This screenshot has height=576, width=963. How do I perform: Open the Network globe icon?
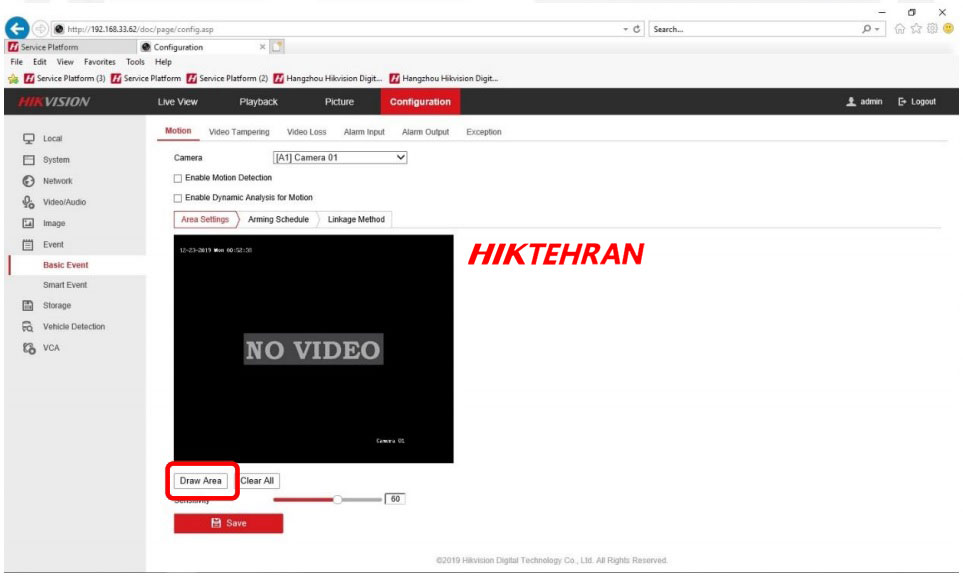tap(28, 181)
